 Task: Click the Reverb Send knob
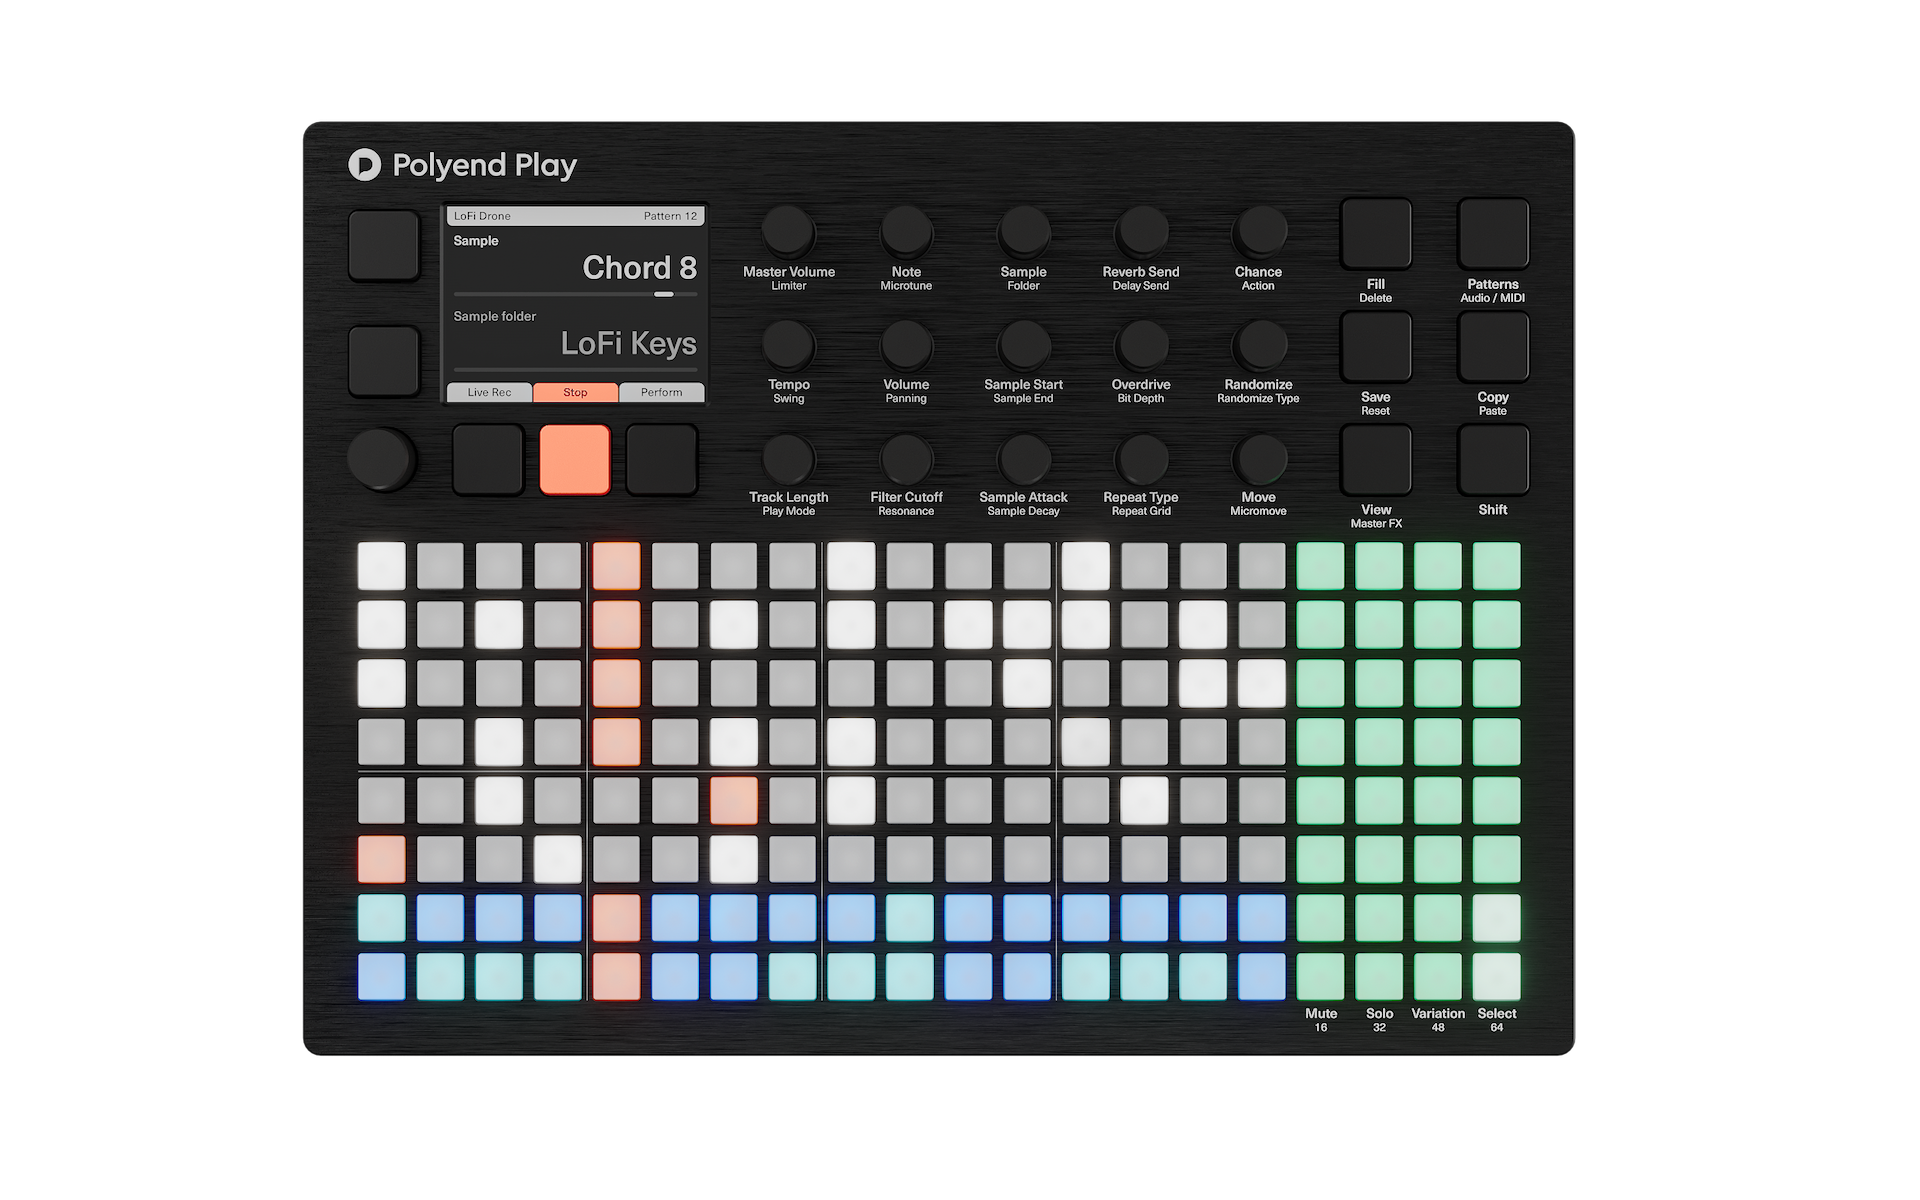coord(1140,232)
